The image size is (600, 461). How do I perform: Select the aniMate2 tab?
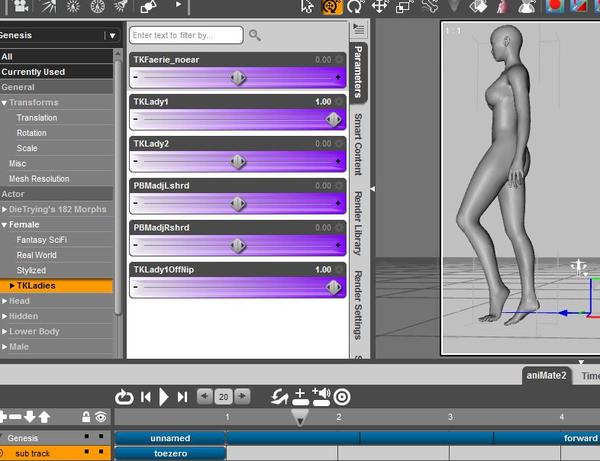[546, 375]
